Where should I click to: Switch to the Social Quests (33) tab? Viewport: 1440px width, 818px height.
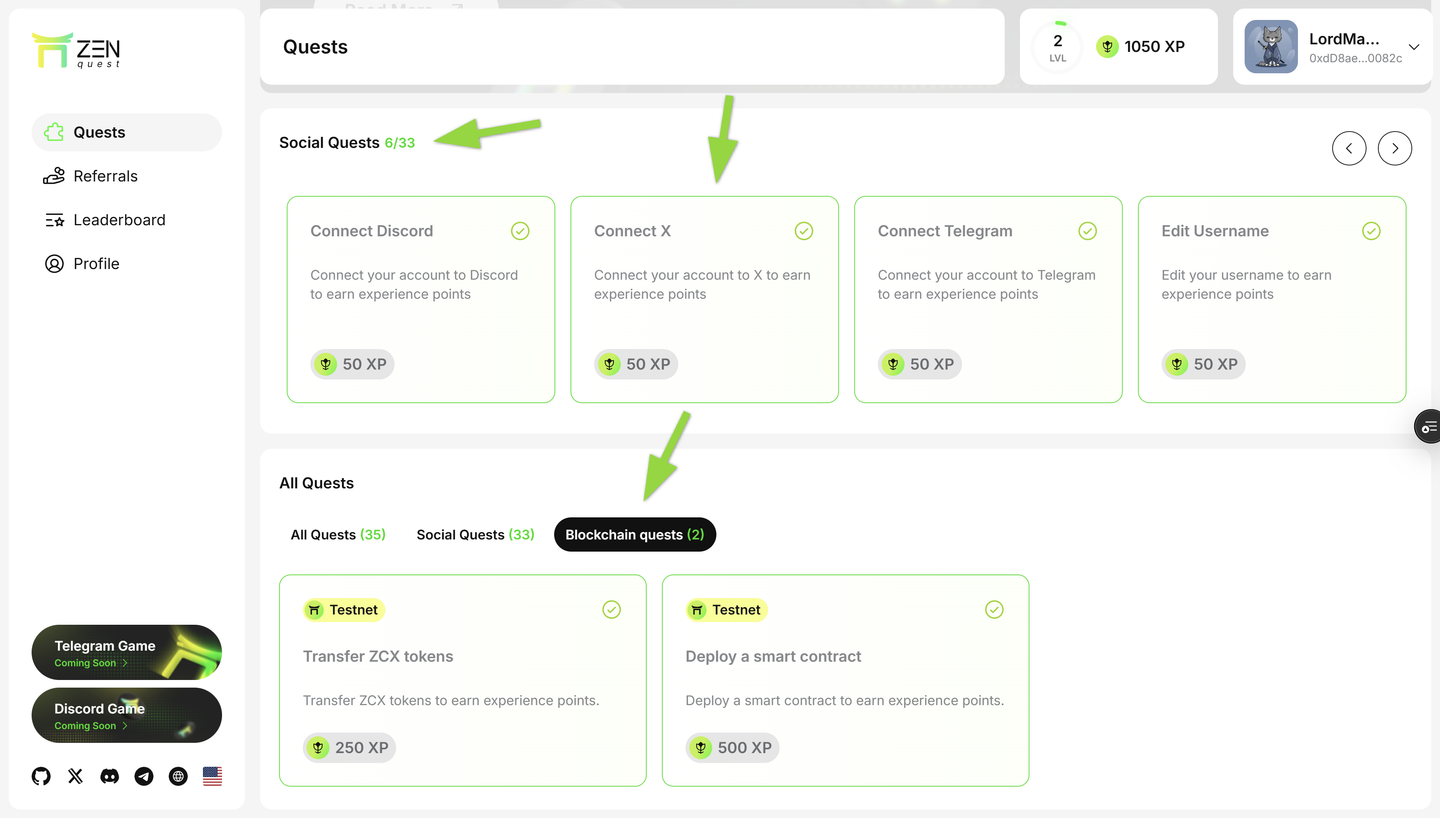(475, 534)
